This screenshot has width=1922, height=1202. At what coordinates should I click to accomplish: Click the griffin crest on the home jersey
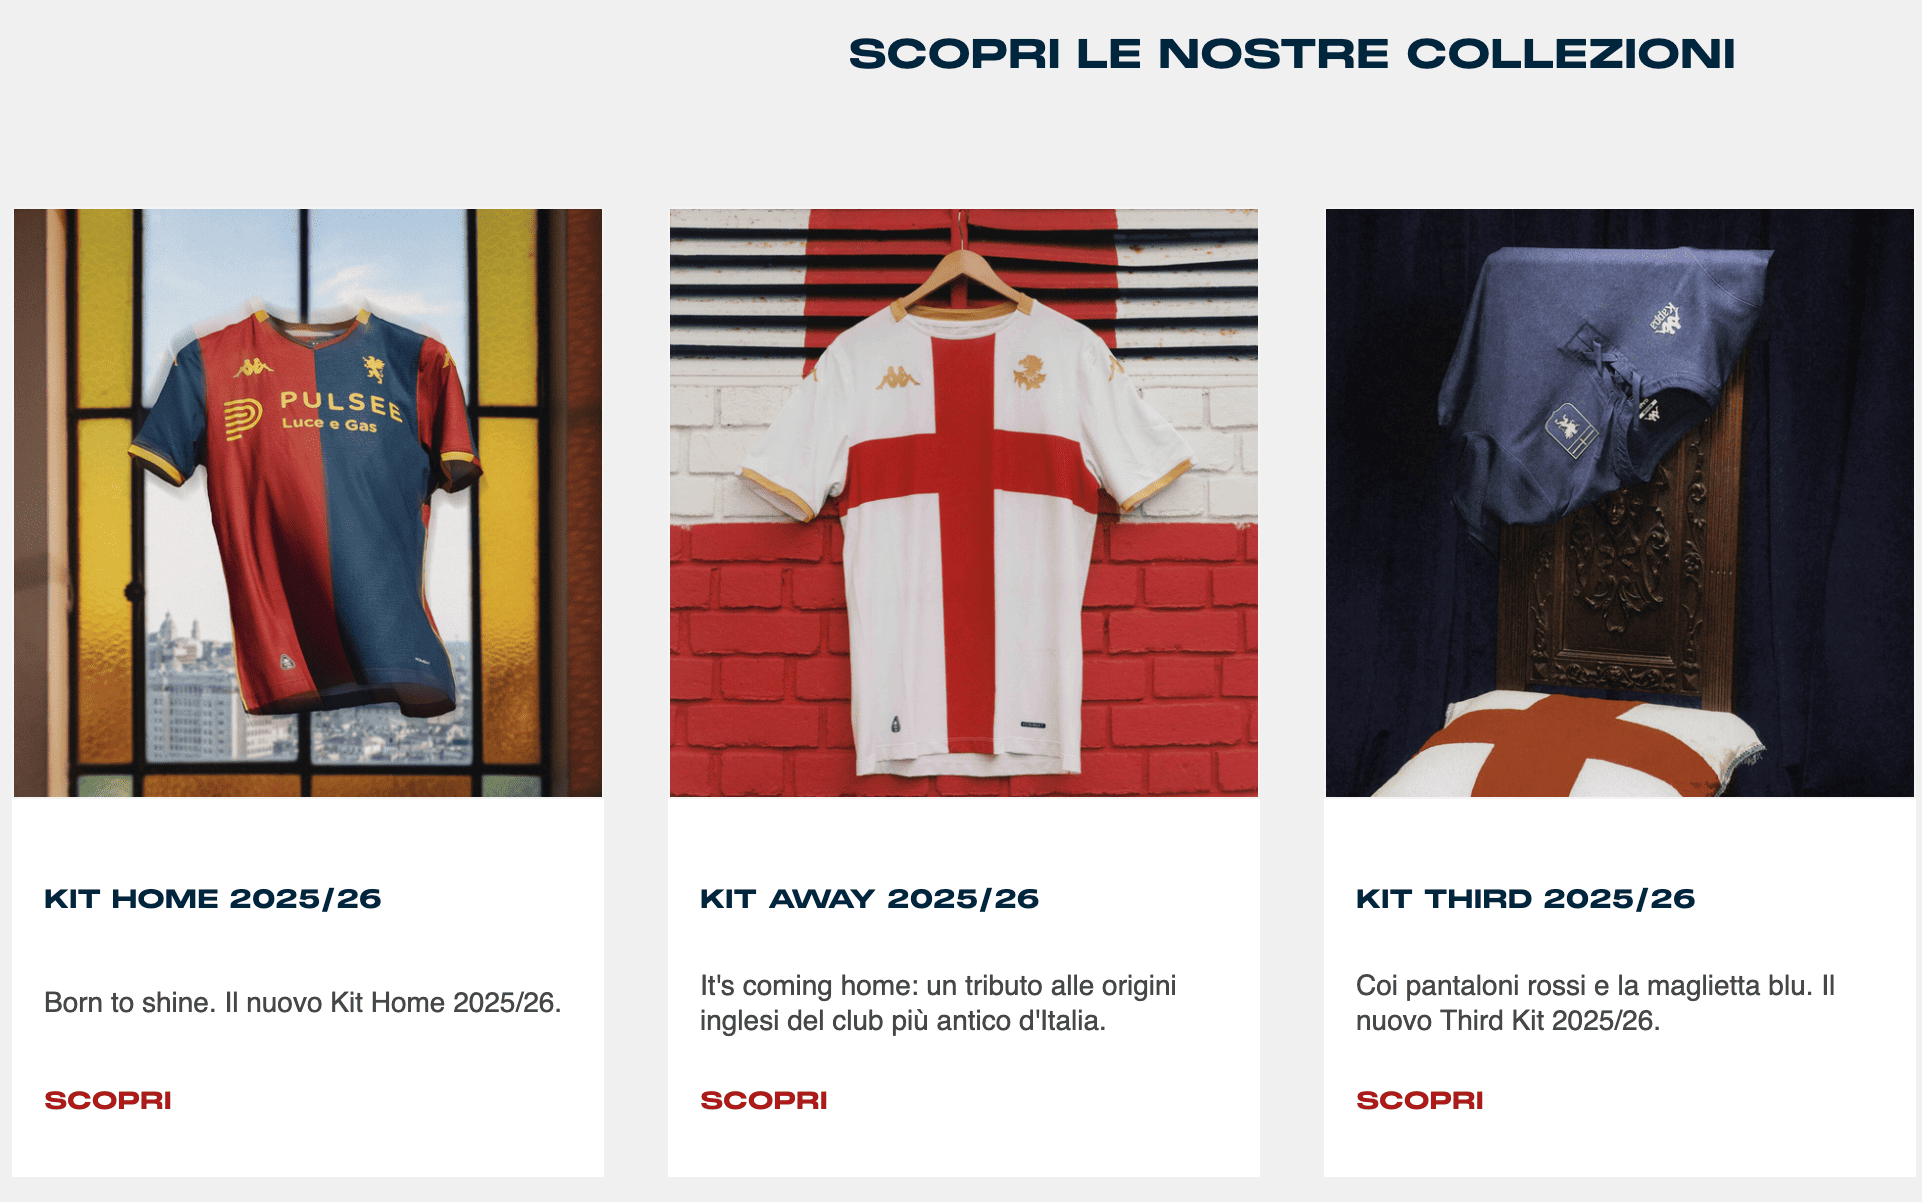[x=374, y=368]
